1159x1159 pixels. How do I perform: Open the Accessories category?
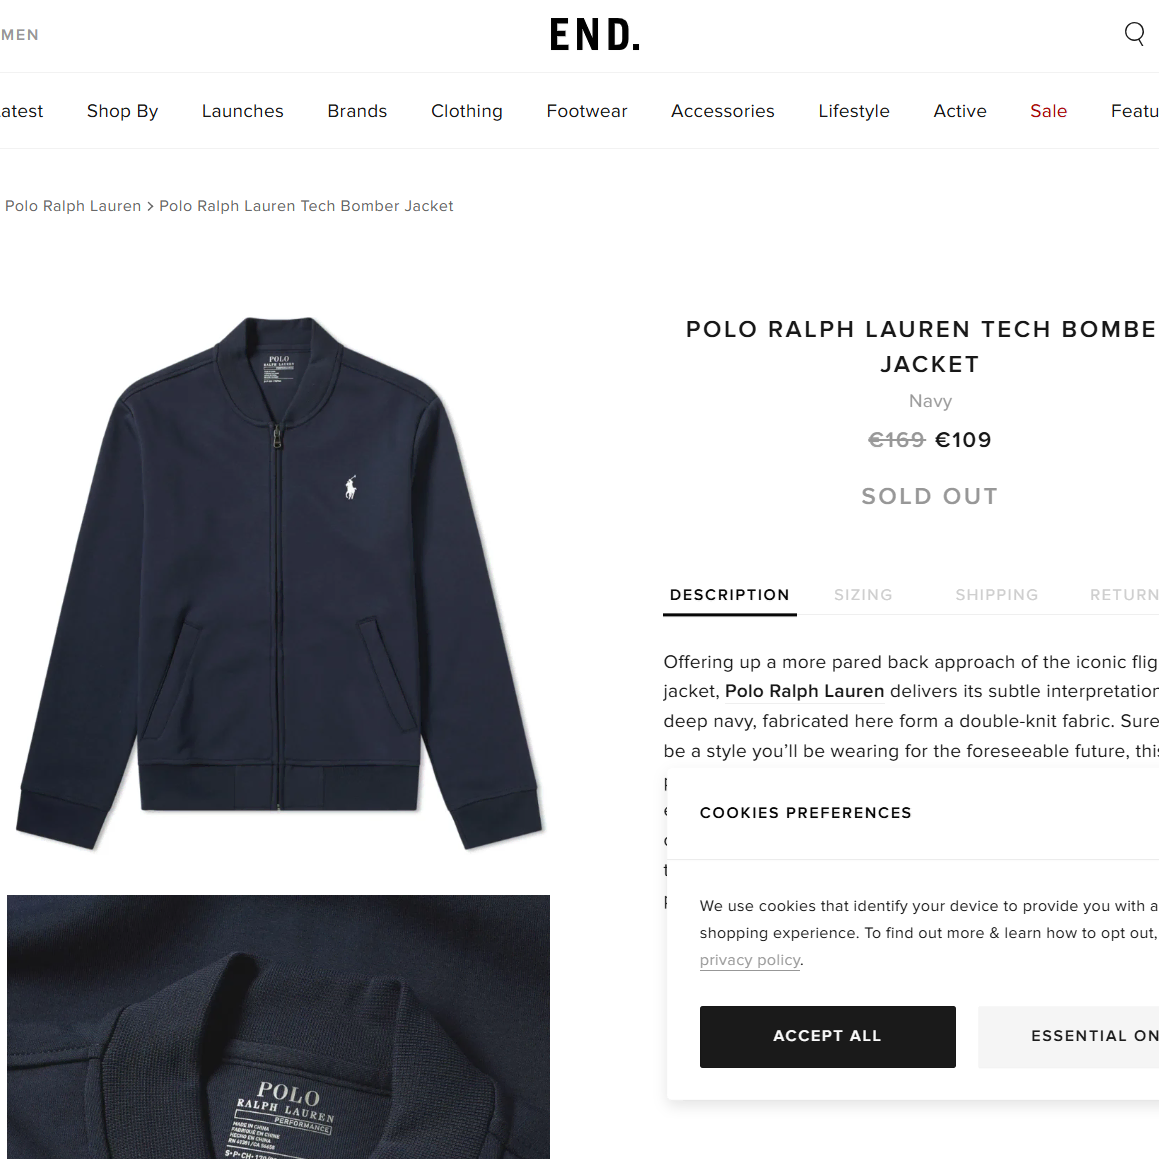click(x=722, y=111)
